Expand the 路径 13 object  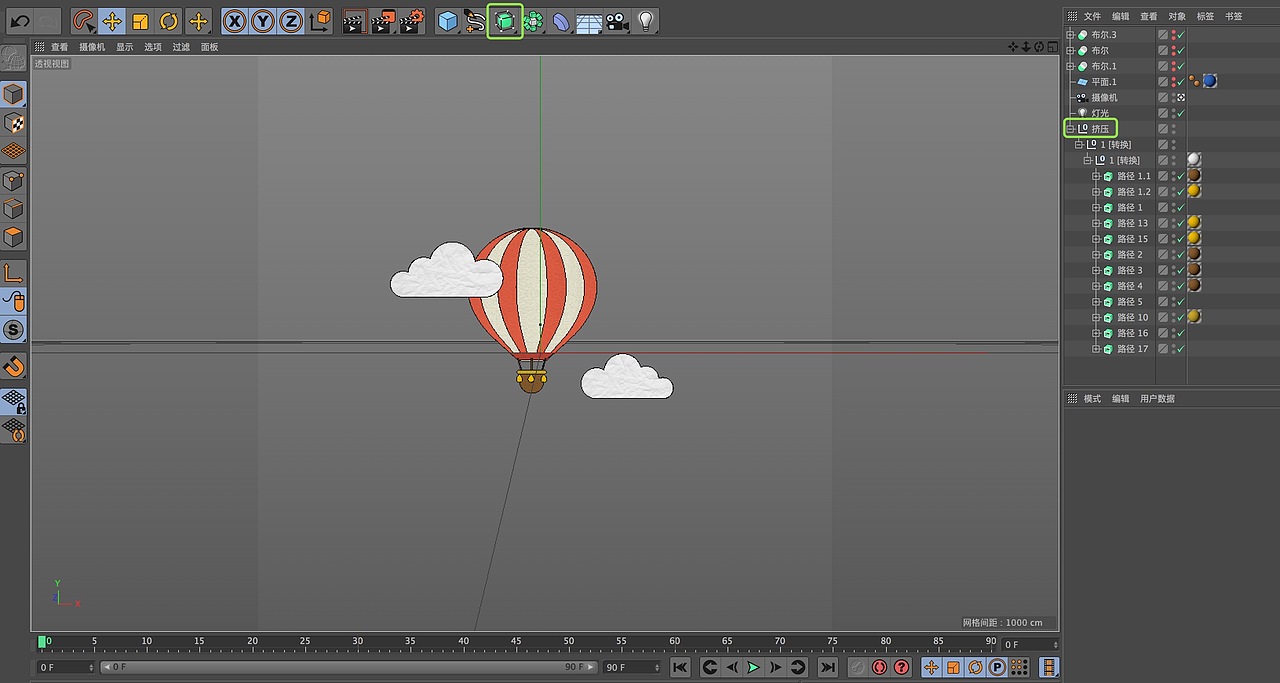(x=1096, y=223)
